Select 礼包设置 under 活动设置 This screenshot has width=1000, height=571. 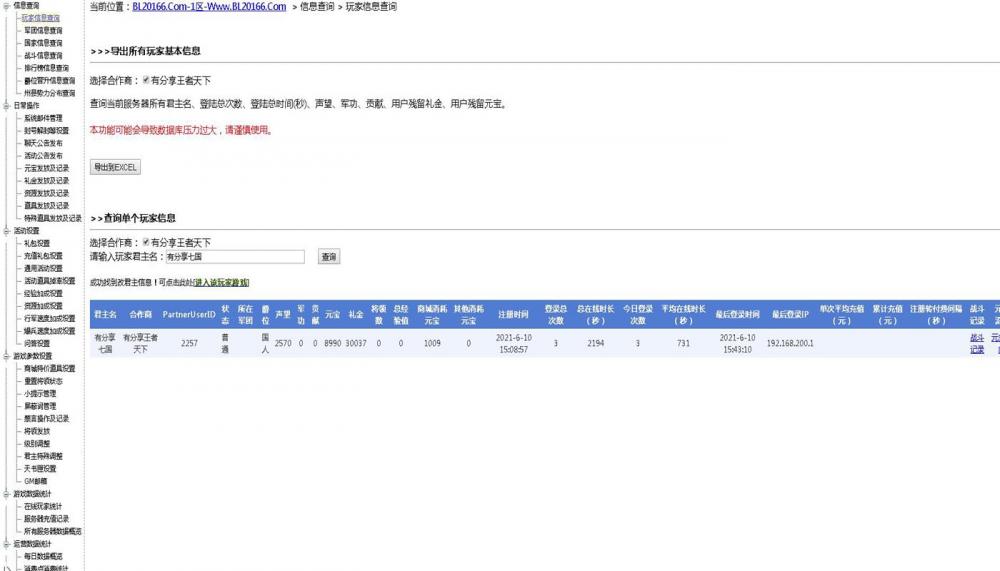(x=37, y=243)
